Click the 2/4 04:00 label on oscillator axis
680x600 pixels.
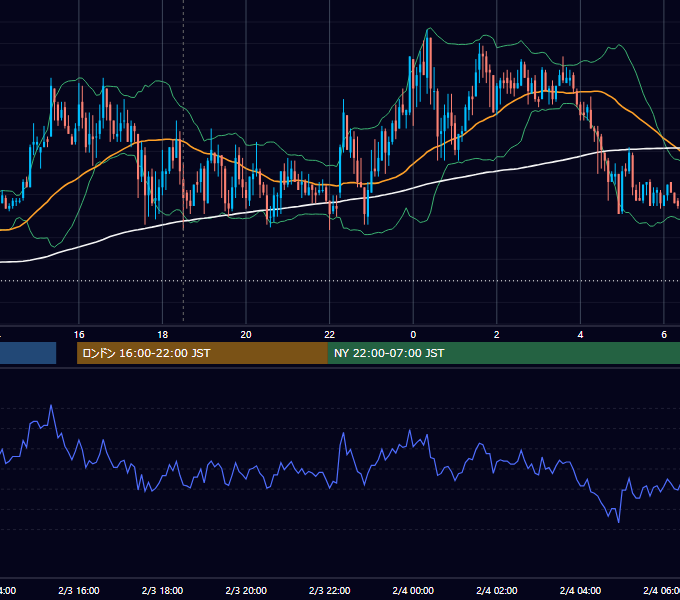pyautogui.click(x=580, y=590)
